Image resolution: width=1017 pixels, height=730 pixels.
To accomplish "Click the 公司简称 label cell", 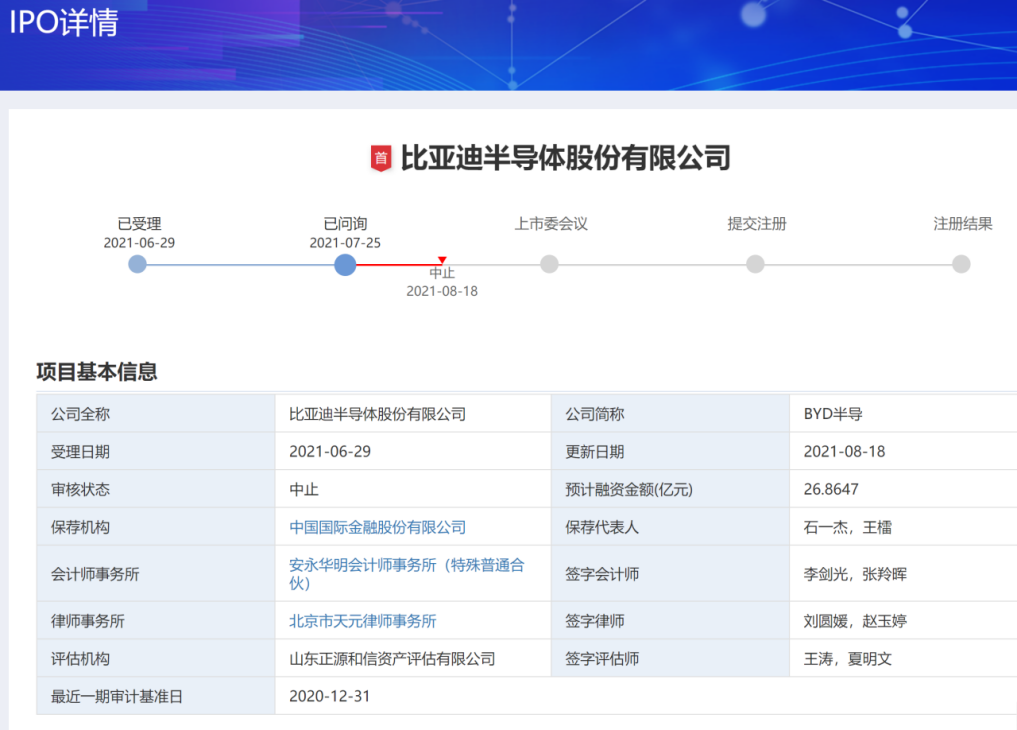I will pyautogui.click(x=670, y=414).
